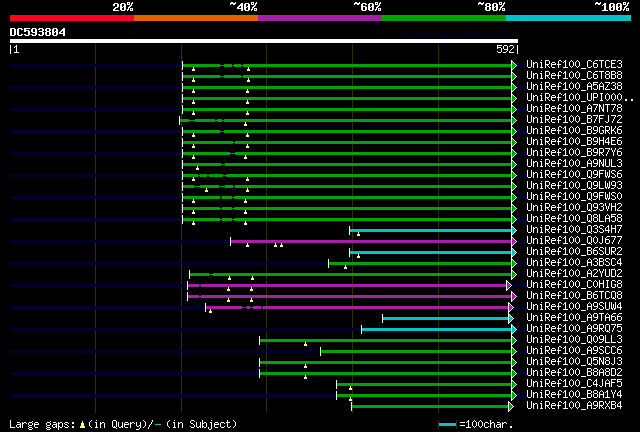Click the DC593804 query name
This screenshot has height=432, width=640.
pyautogui.click(x=38, y=32)
